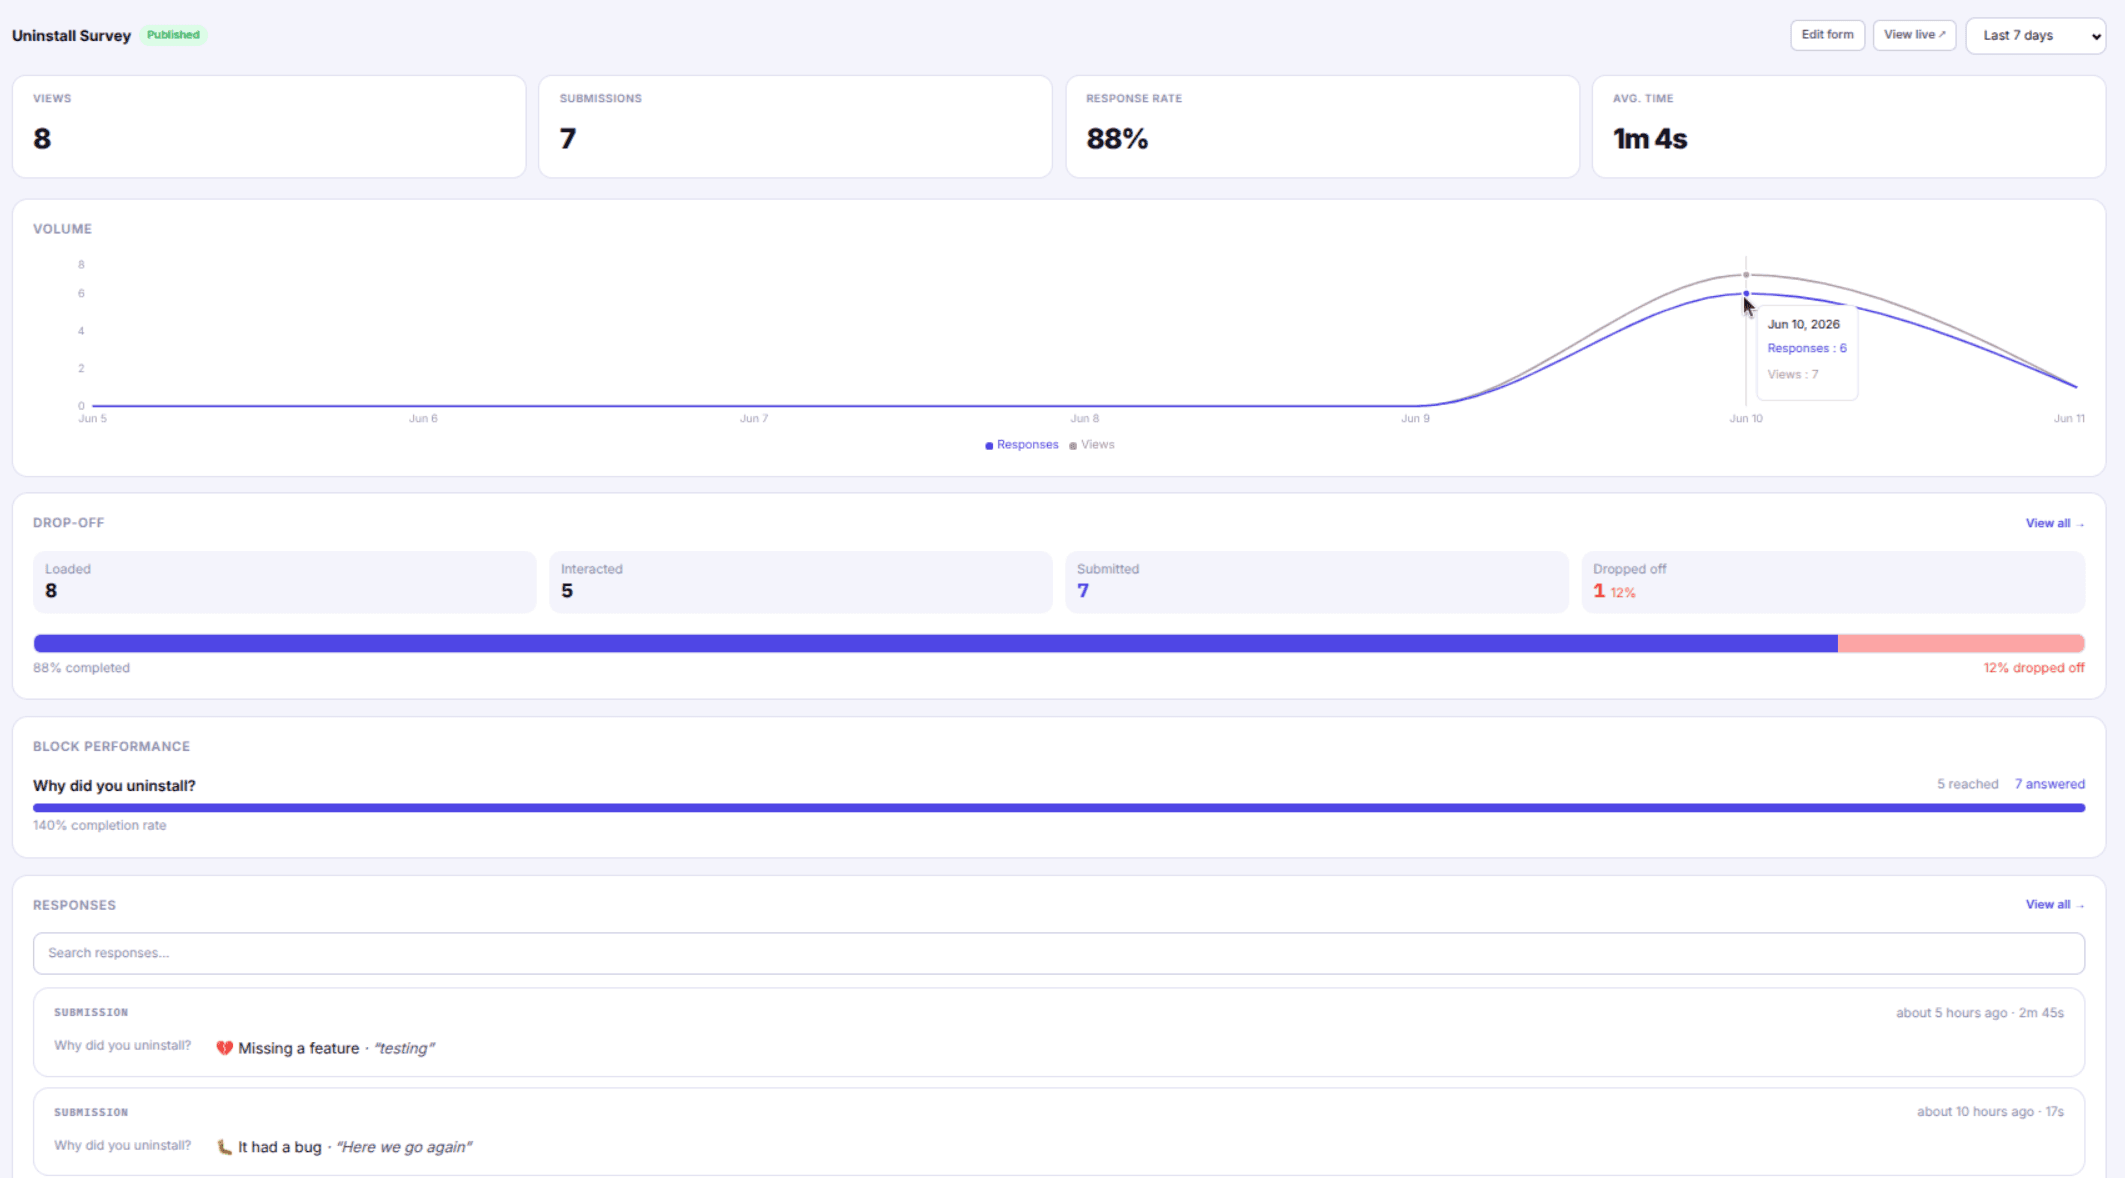Image resolution: width=2125 pixels, height=1178 pixels.
Task: Click the Jun 10 responses data point
Action: [1746, 294]
